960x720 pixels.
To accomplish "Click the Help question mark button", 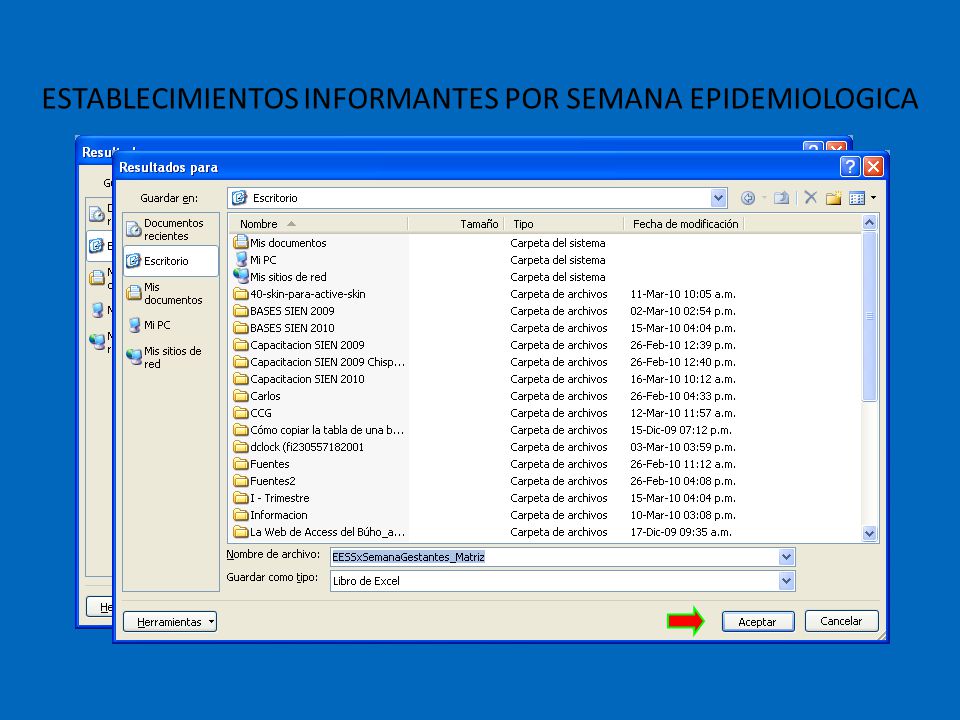I will click(x=850, y=167).
